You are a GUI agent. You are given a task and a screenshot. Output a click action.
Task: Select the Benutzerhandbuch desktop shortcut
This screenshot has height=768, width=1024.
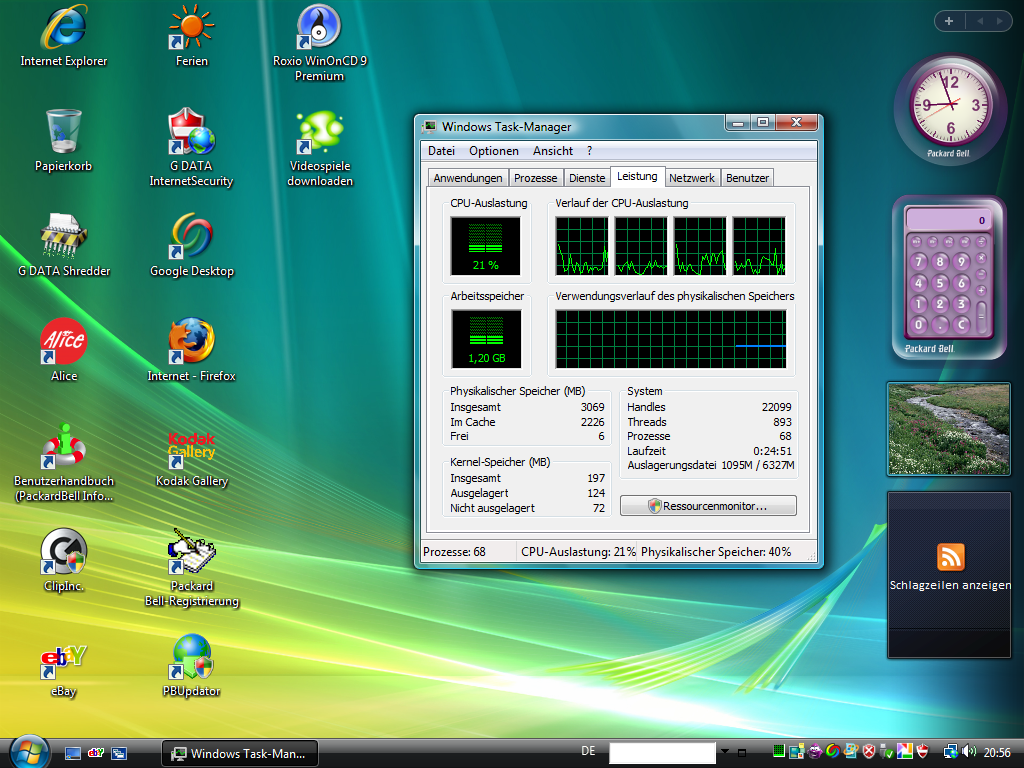click(x=63, y=463)
